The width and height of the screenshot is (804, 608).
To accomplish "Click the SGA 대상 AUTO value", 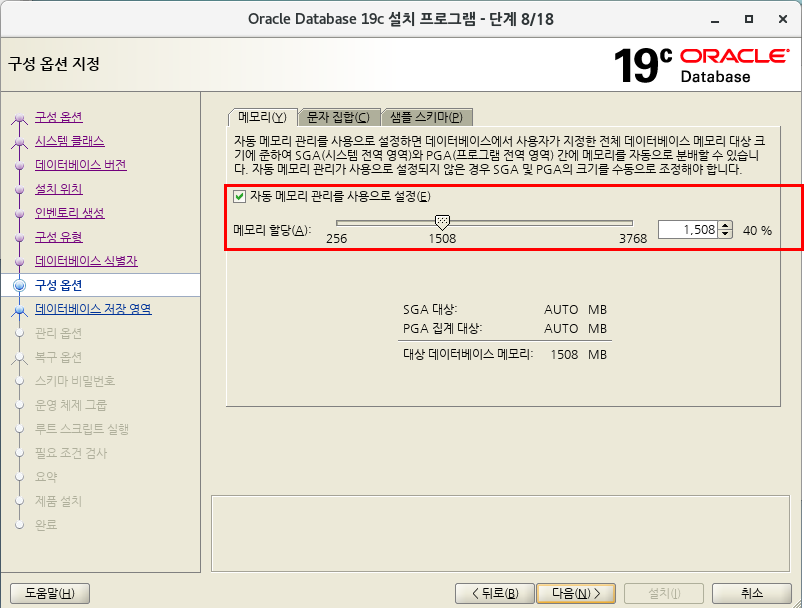I will click(x=561, y=310).
